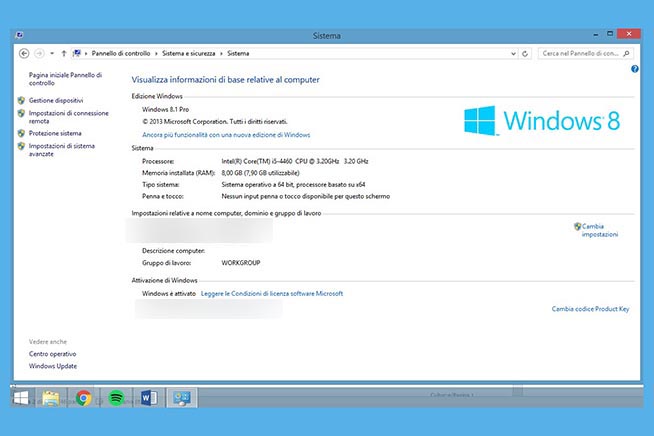Open the blue Help question mark
This screenshot has height=436, width=654.
[x=634, y=69]
